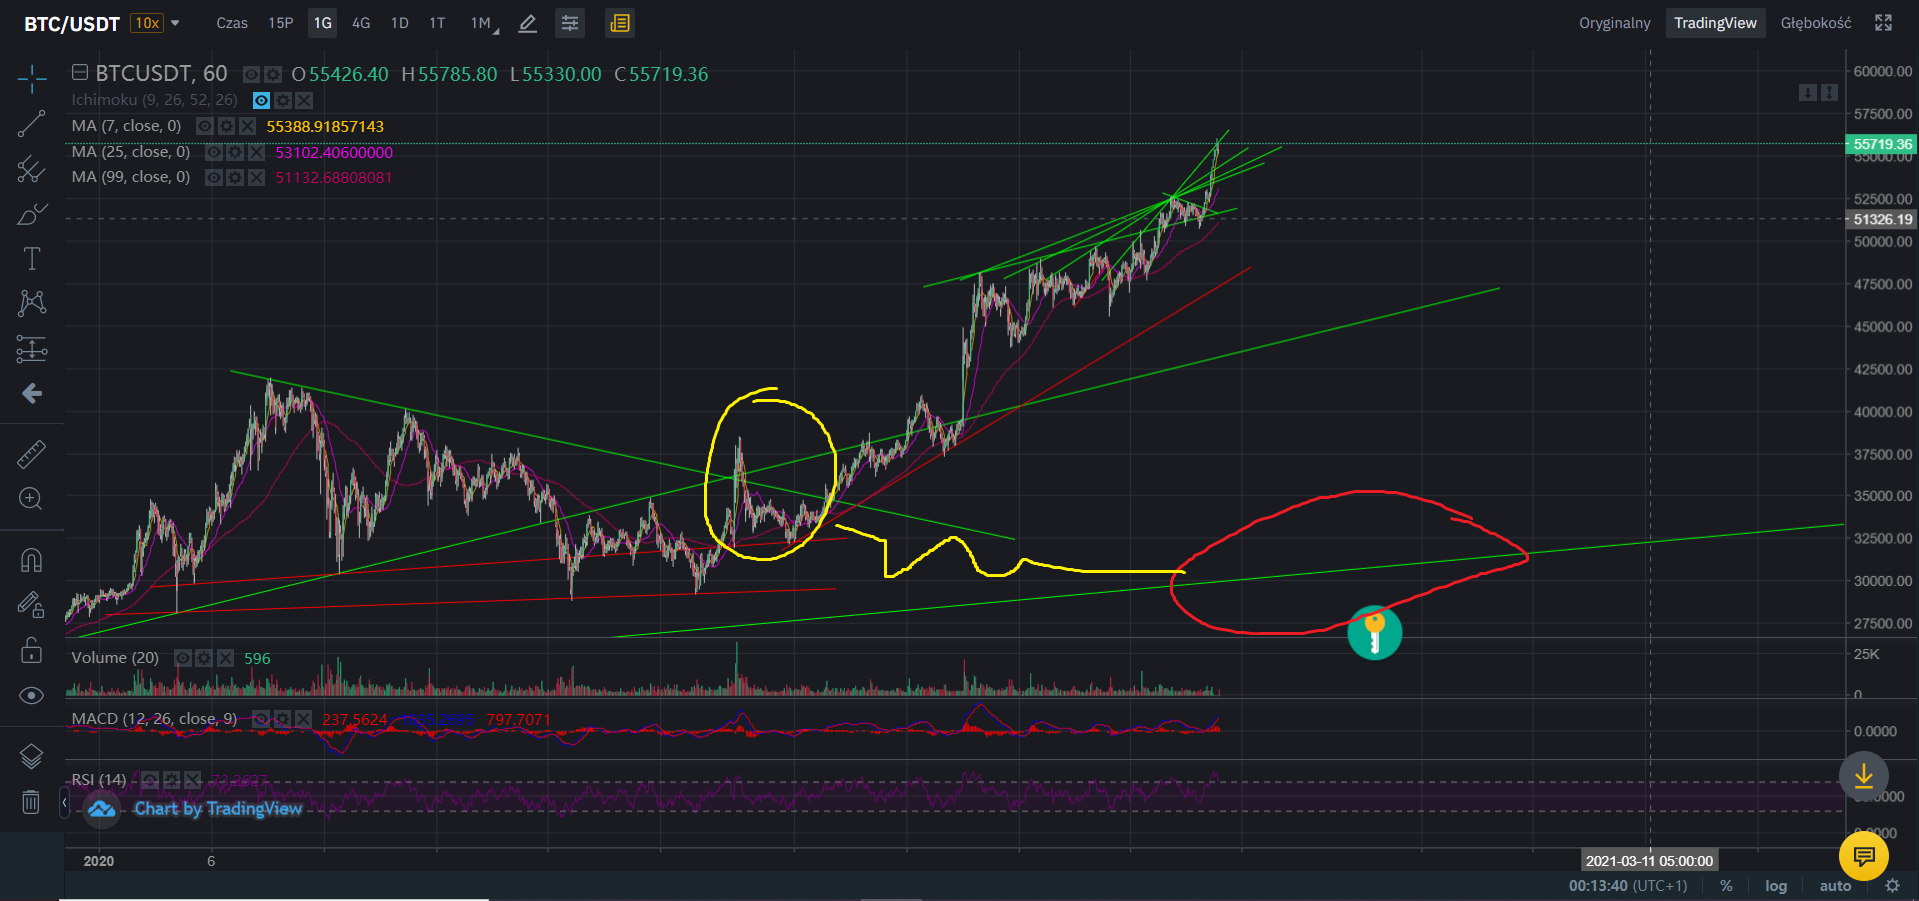
Task: Select the brush drawing tool
Action: pyautogui.click(x=31, y=214)
